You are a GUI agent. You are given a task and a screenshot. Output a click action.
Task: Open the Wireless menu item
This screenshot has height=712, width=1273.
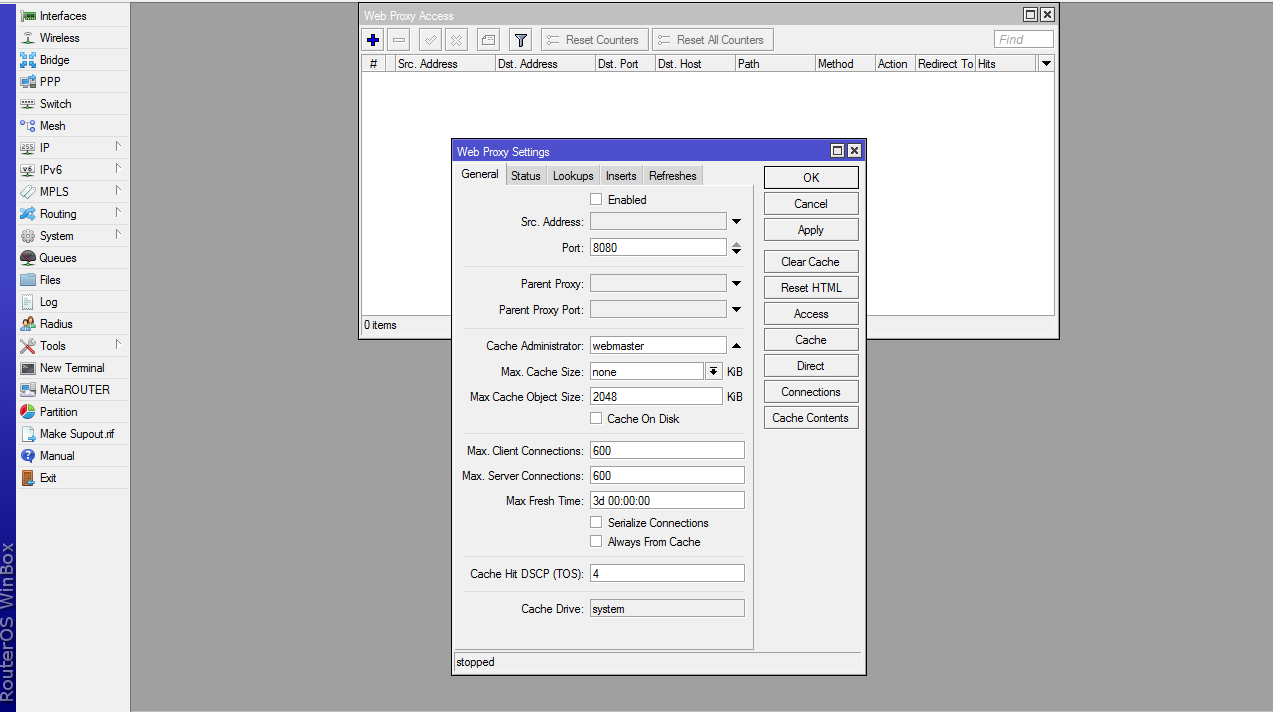pyautogui.click(x=59, y=38)
